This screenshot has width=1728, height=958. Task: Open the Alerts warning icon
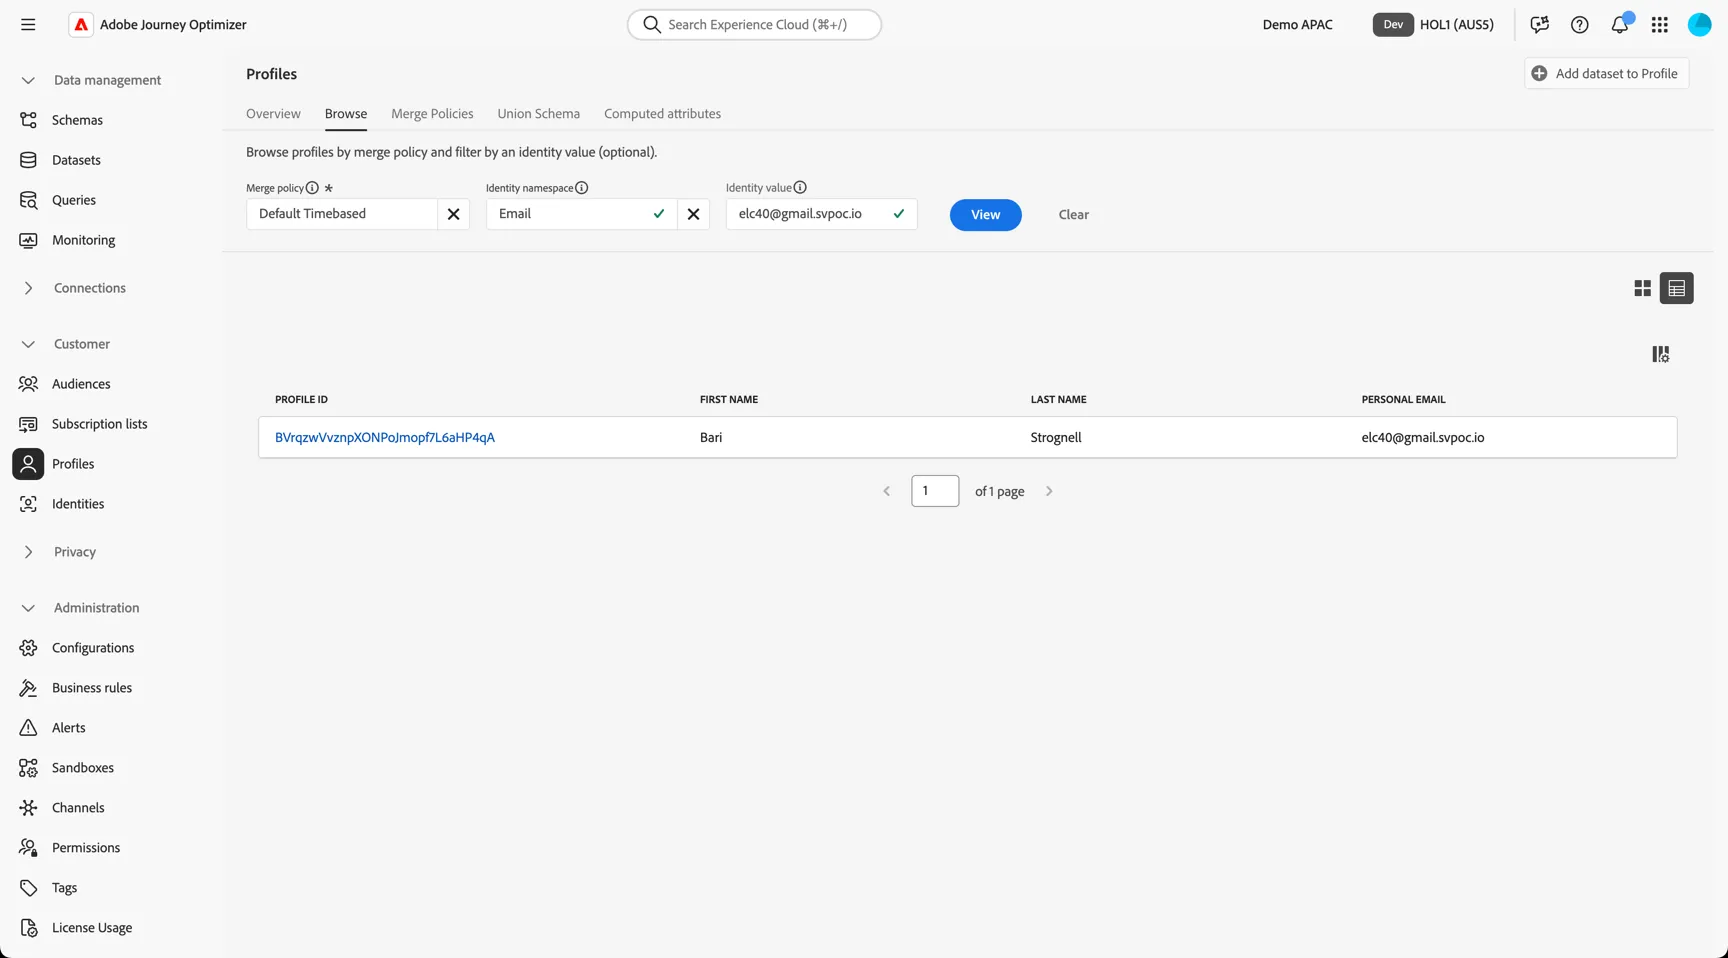point(28,728)
